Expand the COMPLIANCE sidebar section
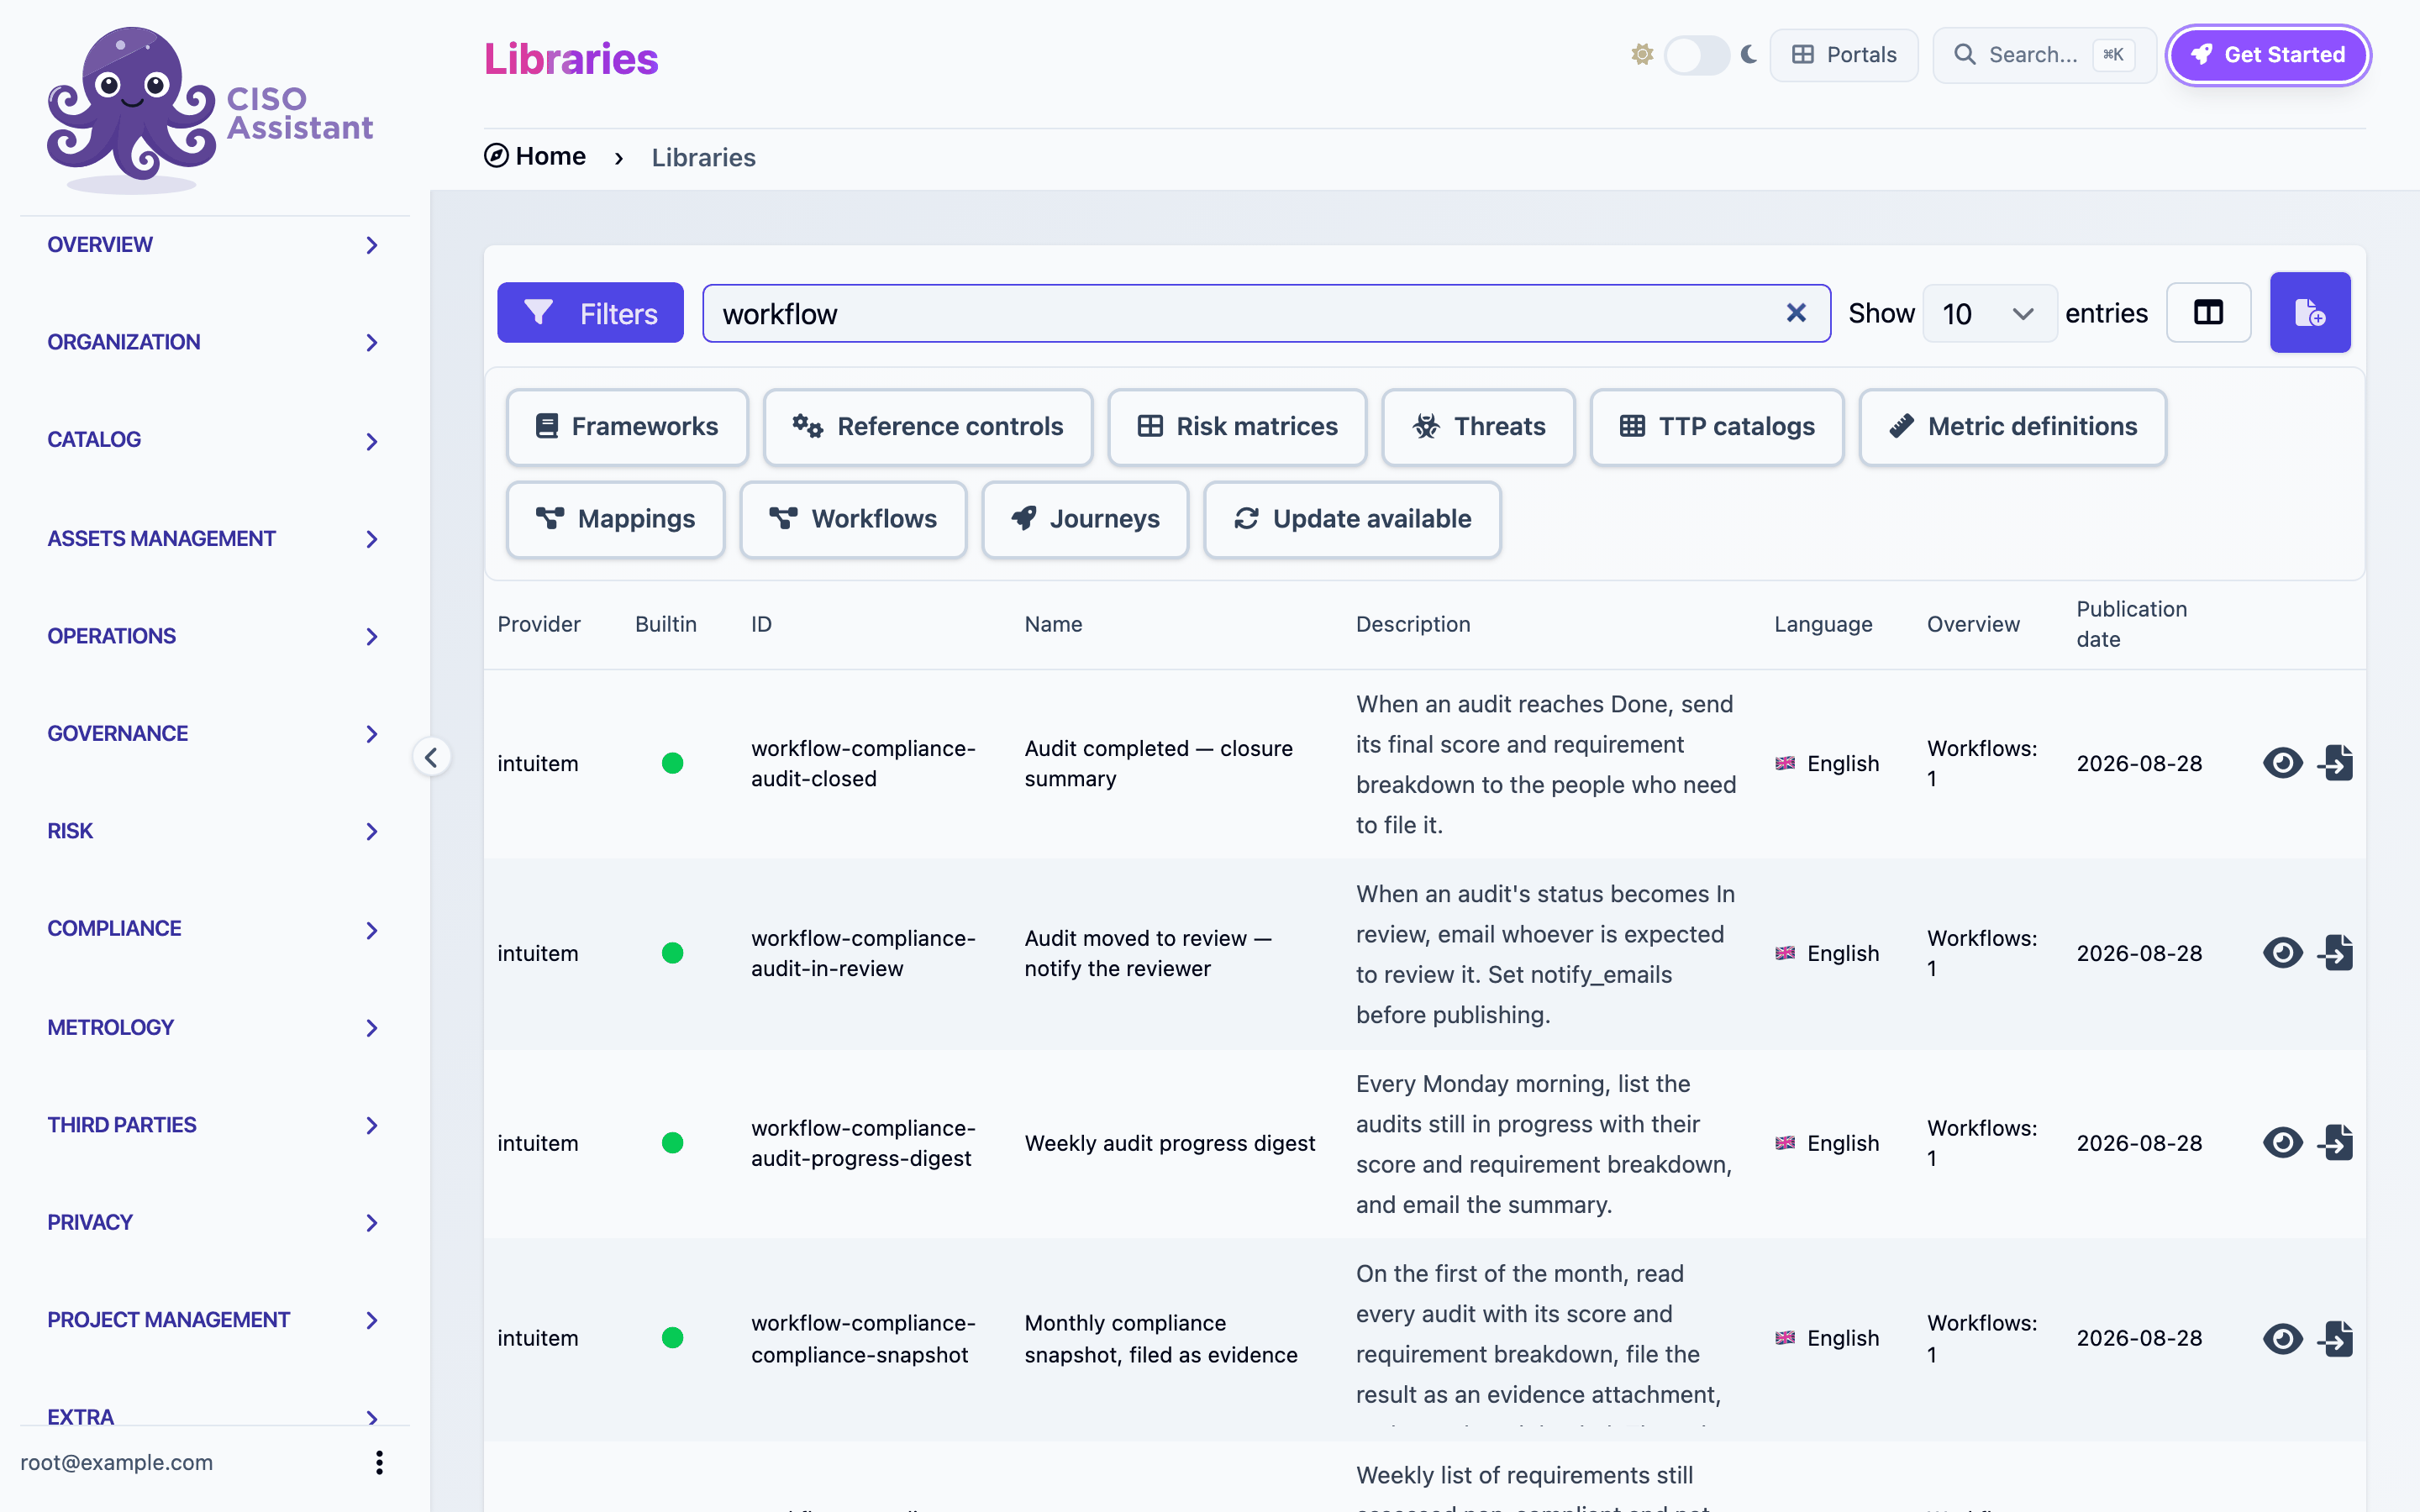This screenshot has height=1512, width=2420. point(213,929)
